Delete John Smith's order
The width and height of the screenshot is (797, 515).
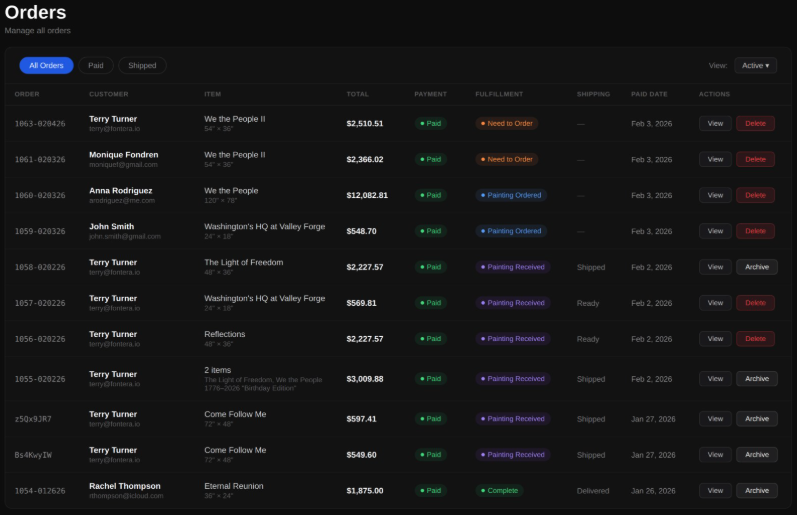pyautogui.click(x=755, y=231)
